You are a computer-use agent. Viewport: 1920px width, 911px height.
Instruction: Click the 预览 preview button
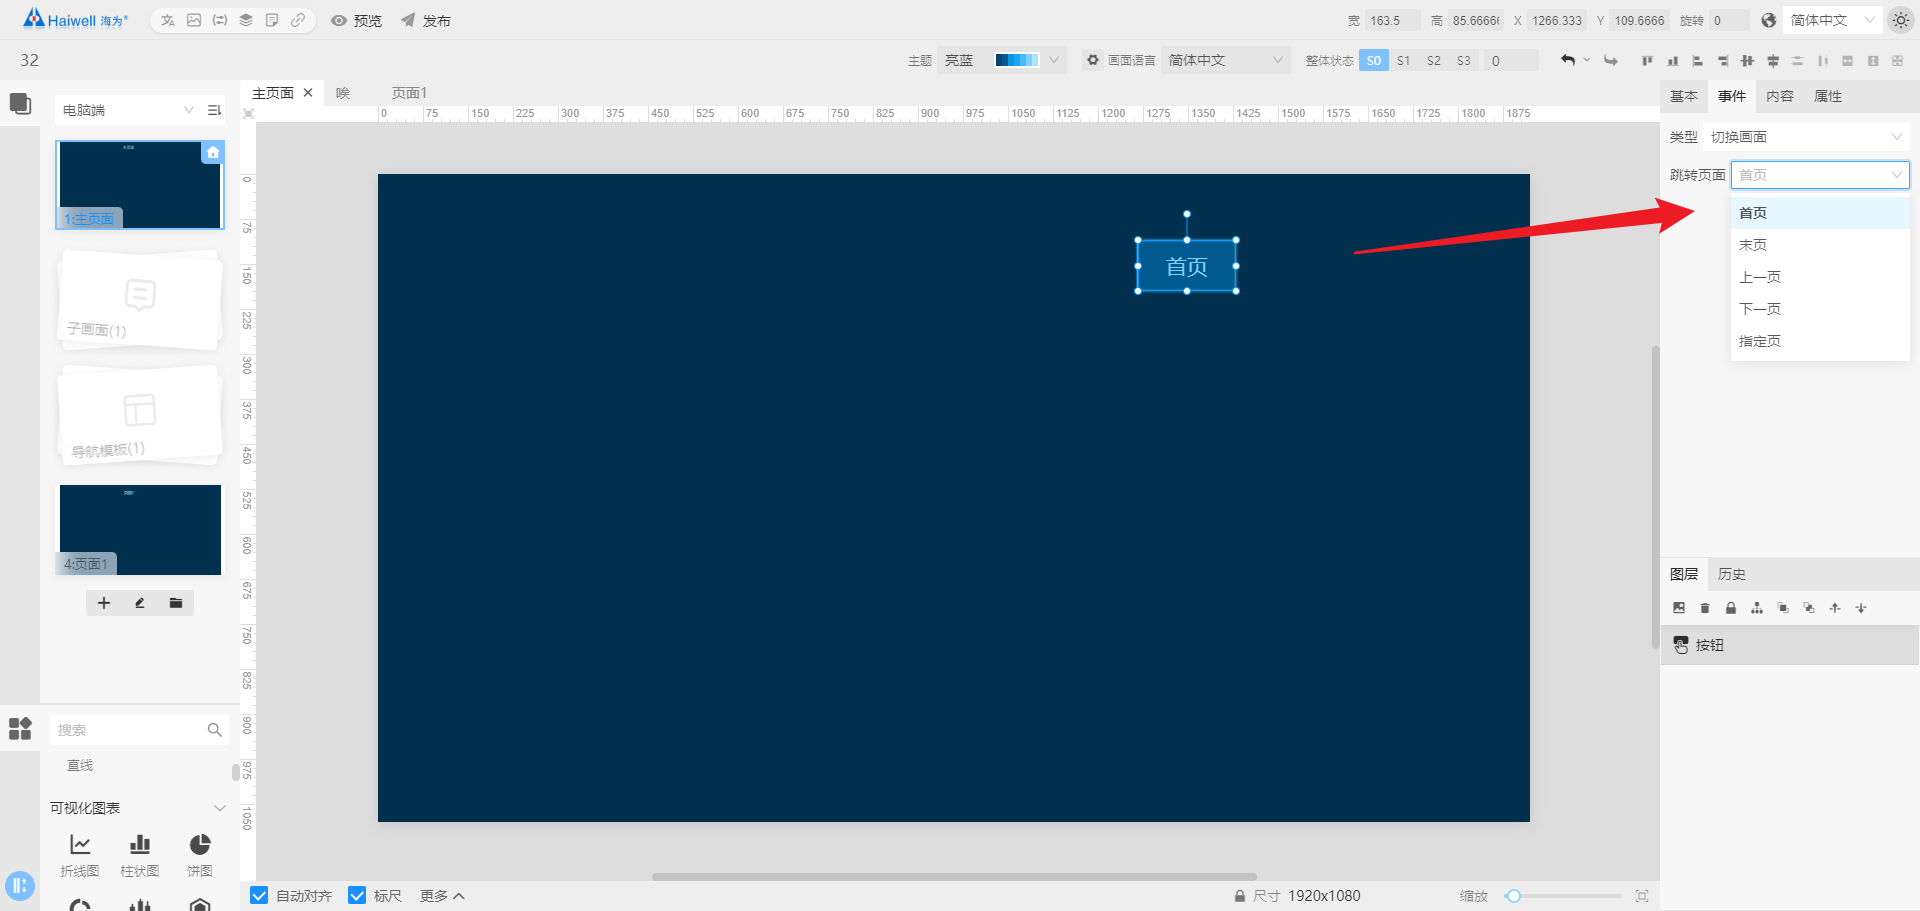[x=357, y=20]
